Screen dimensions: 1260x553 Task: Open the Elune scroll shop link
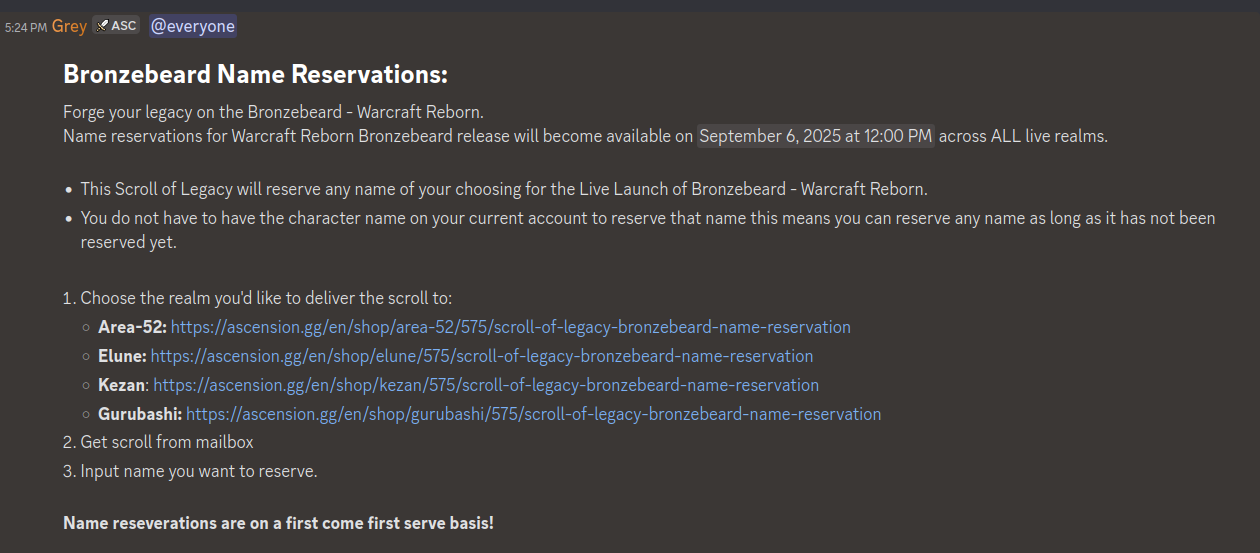481,356
